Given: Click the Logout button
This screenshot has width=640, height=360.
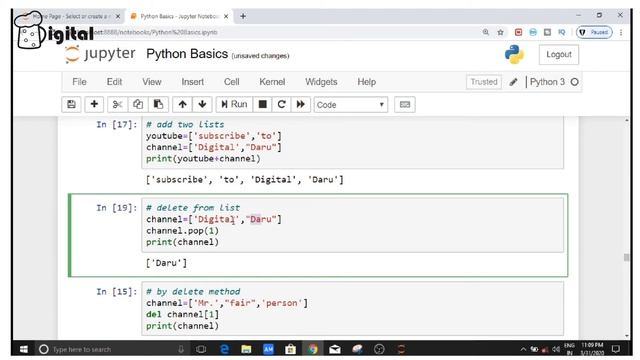Looking at the screenshot, I should coord(559,55).
